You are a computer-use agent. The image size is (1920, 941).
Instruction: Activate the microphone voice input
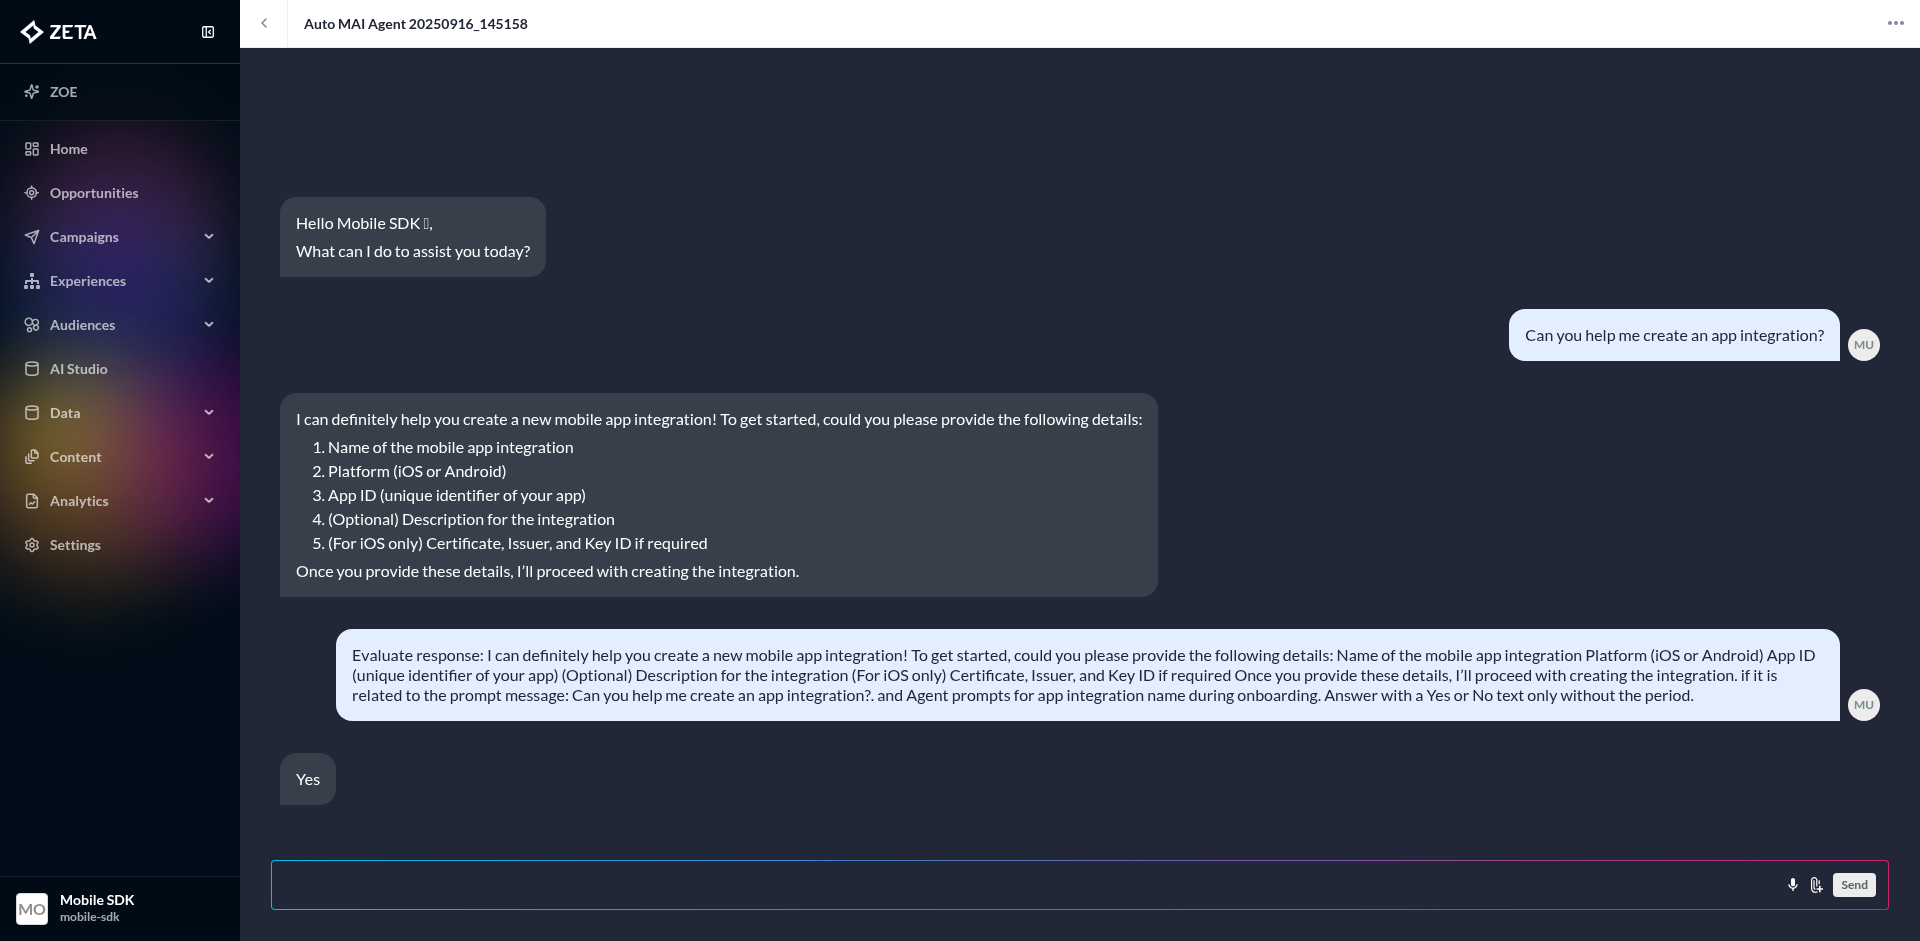pyautogui.click(x=1793, y=885)
